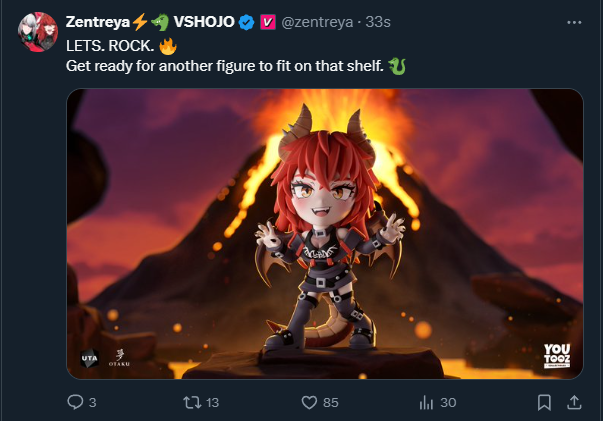Bookmark this tweet
The height and width of the screenshot is (421, 603).
coord(544,402)
